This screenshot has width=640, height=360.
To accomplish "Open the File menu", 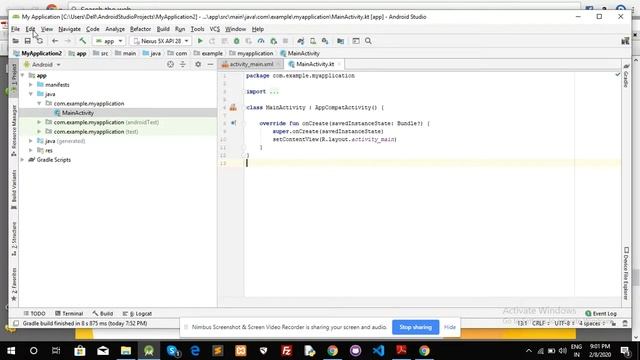I will click(16, 29).
